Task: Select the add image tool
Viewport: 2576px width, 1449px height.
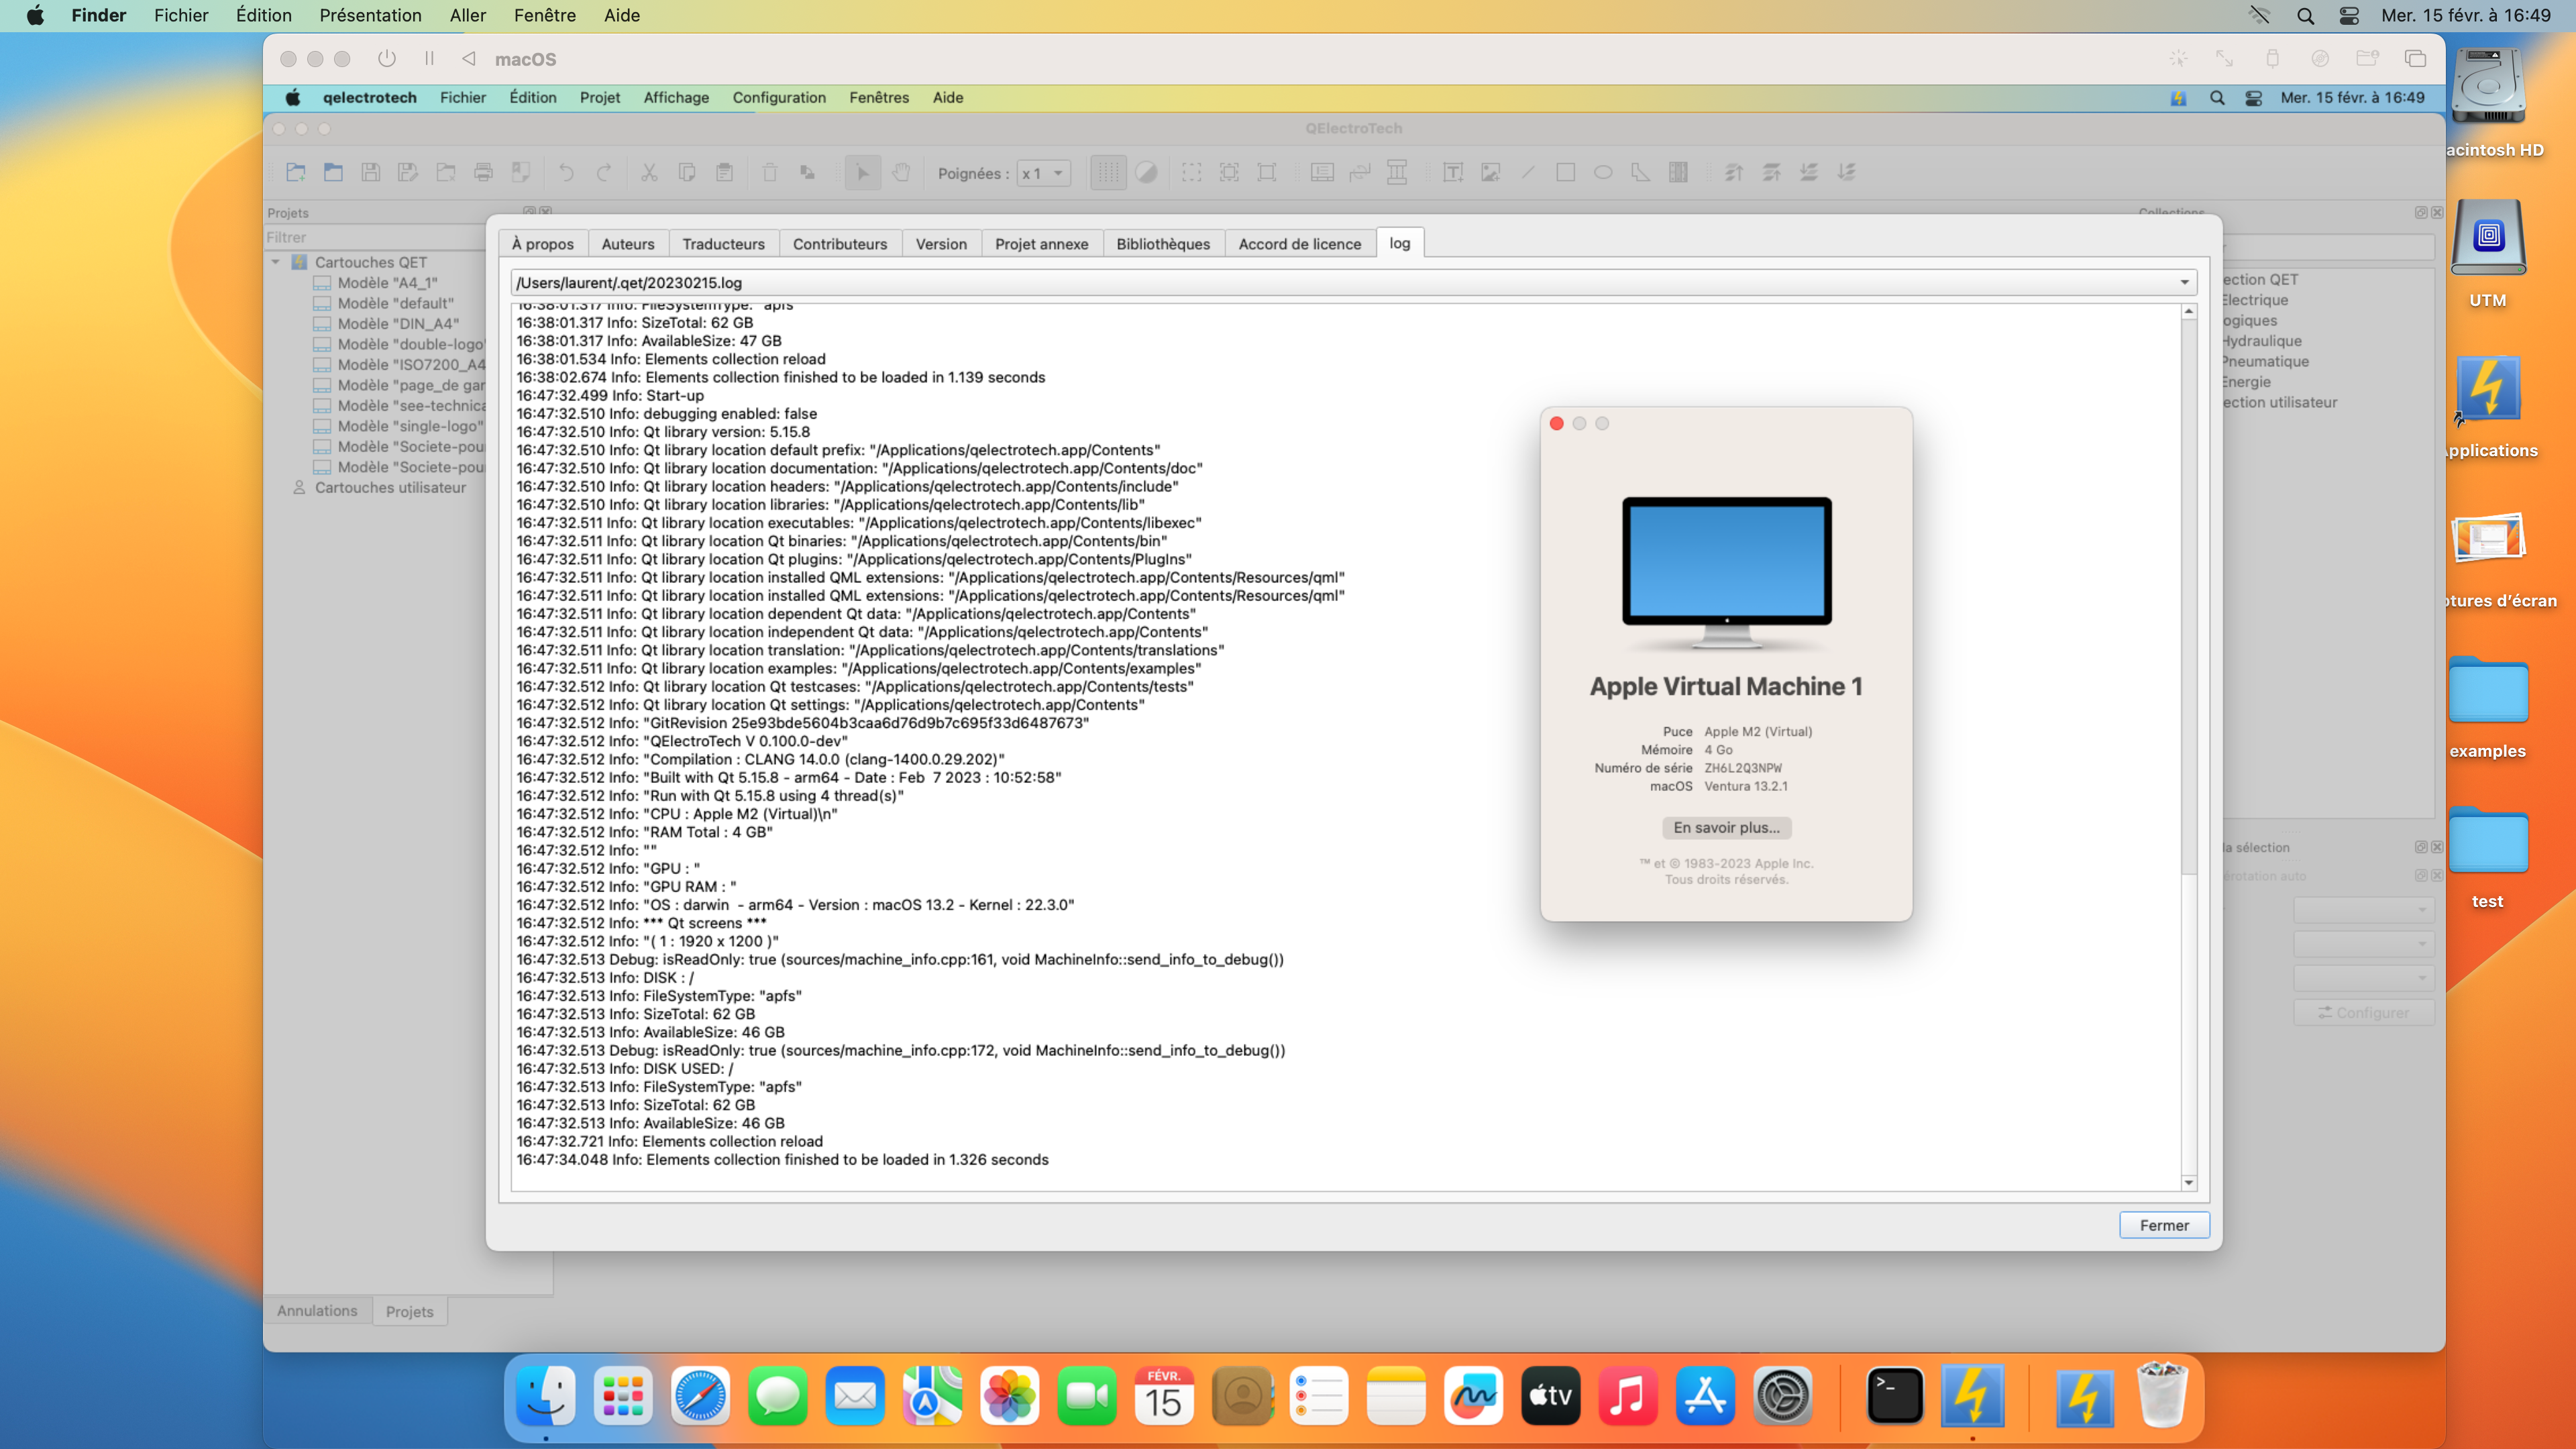Action: pos(1490,172)
